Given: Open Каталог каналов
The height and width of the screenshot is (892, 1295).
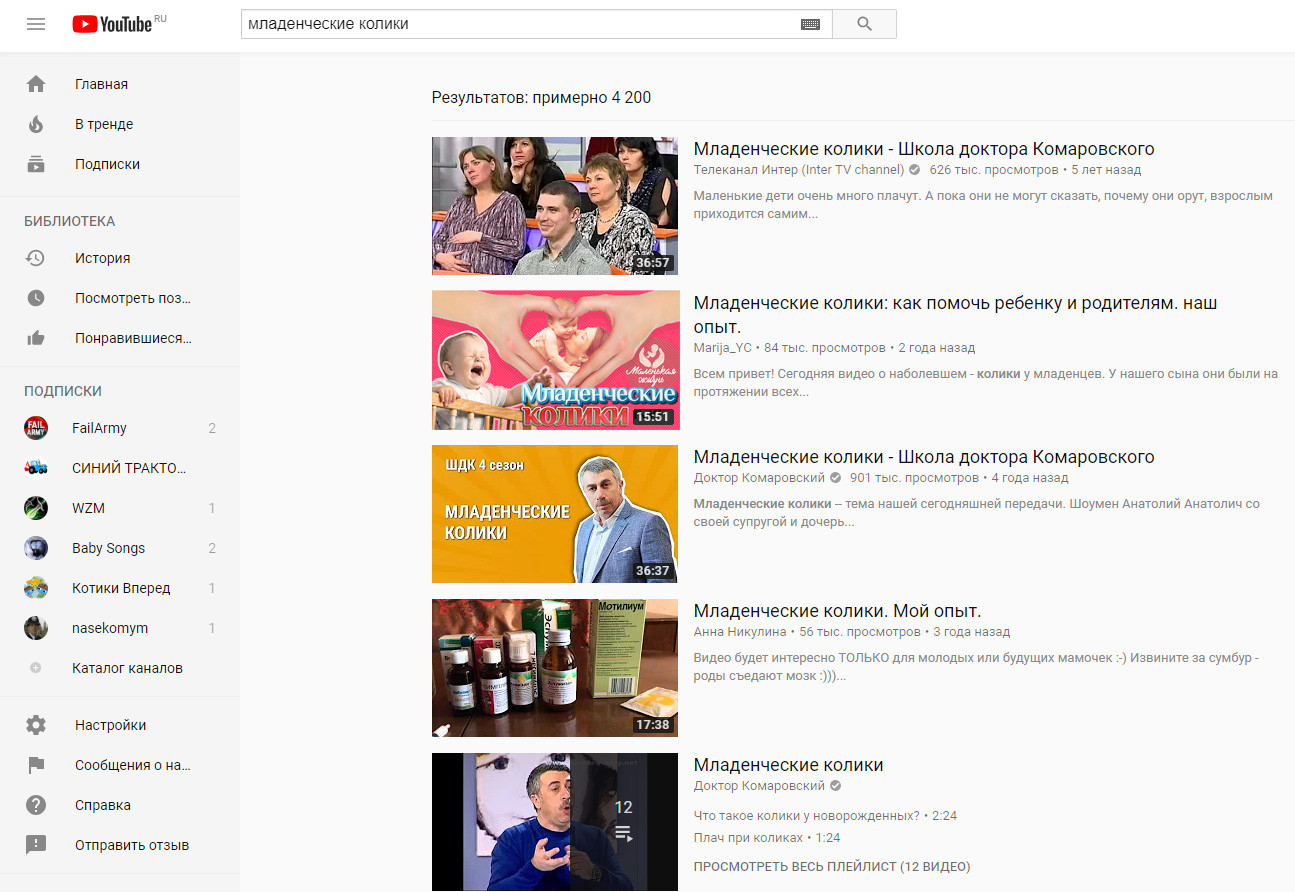Looking at the screenshot, I should point(127,668).
